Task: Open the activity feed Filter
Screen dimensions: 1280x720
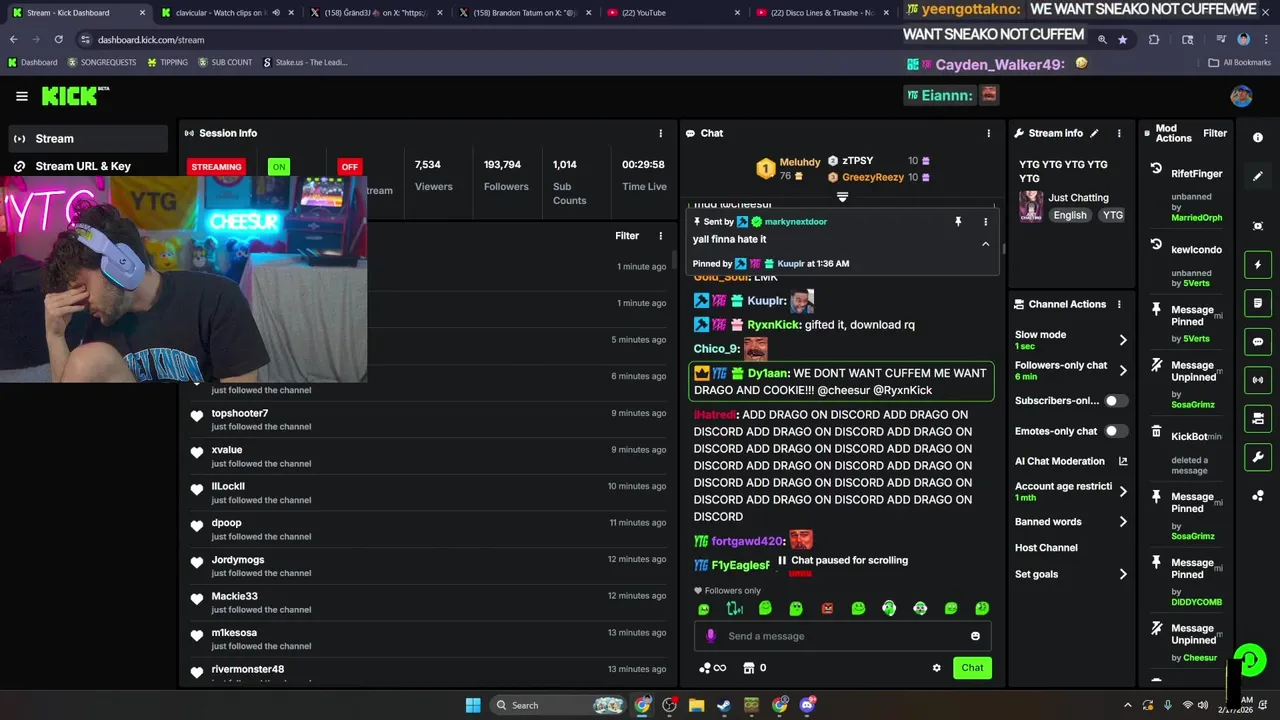Action: pos(627,236)
